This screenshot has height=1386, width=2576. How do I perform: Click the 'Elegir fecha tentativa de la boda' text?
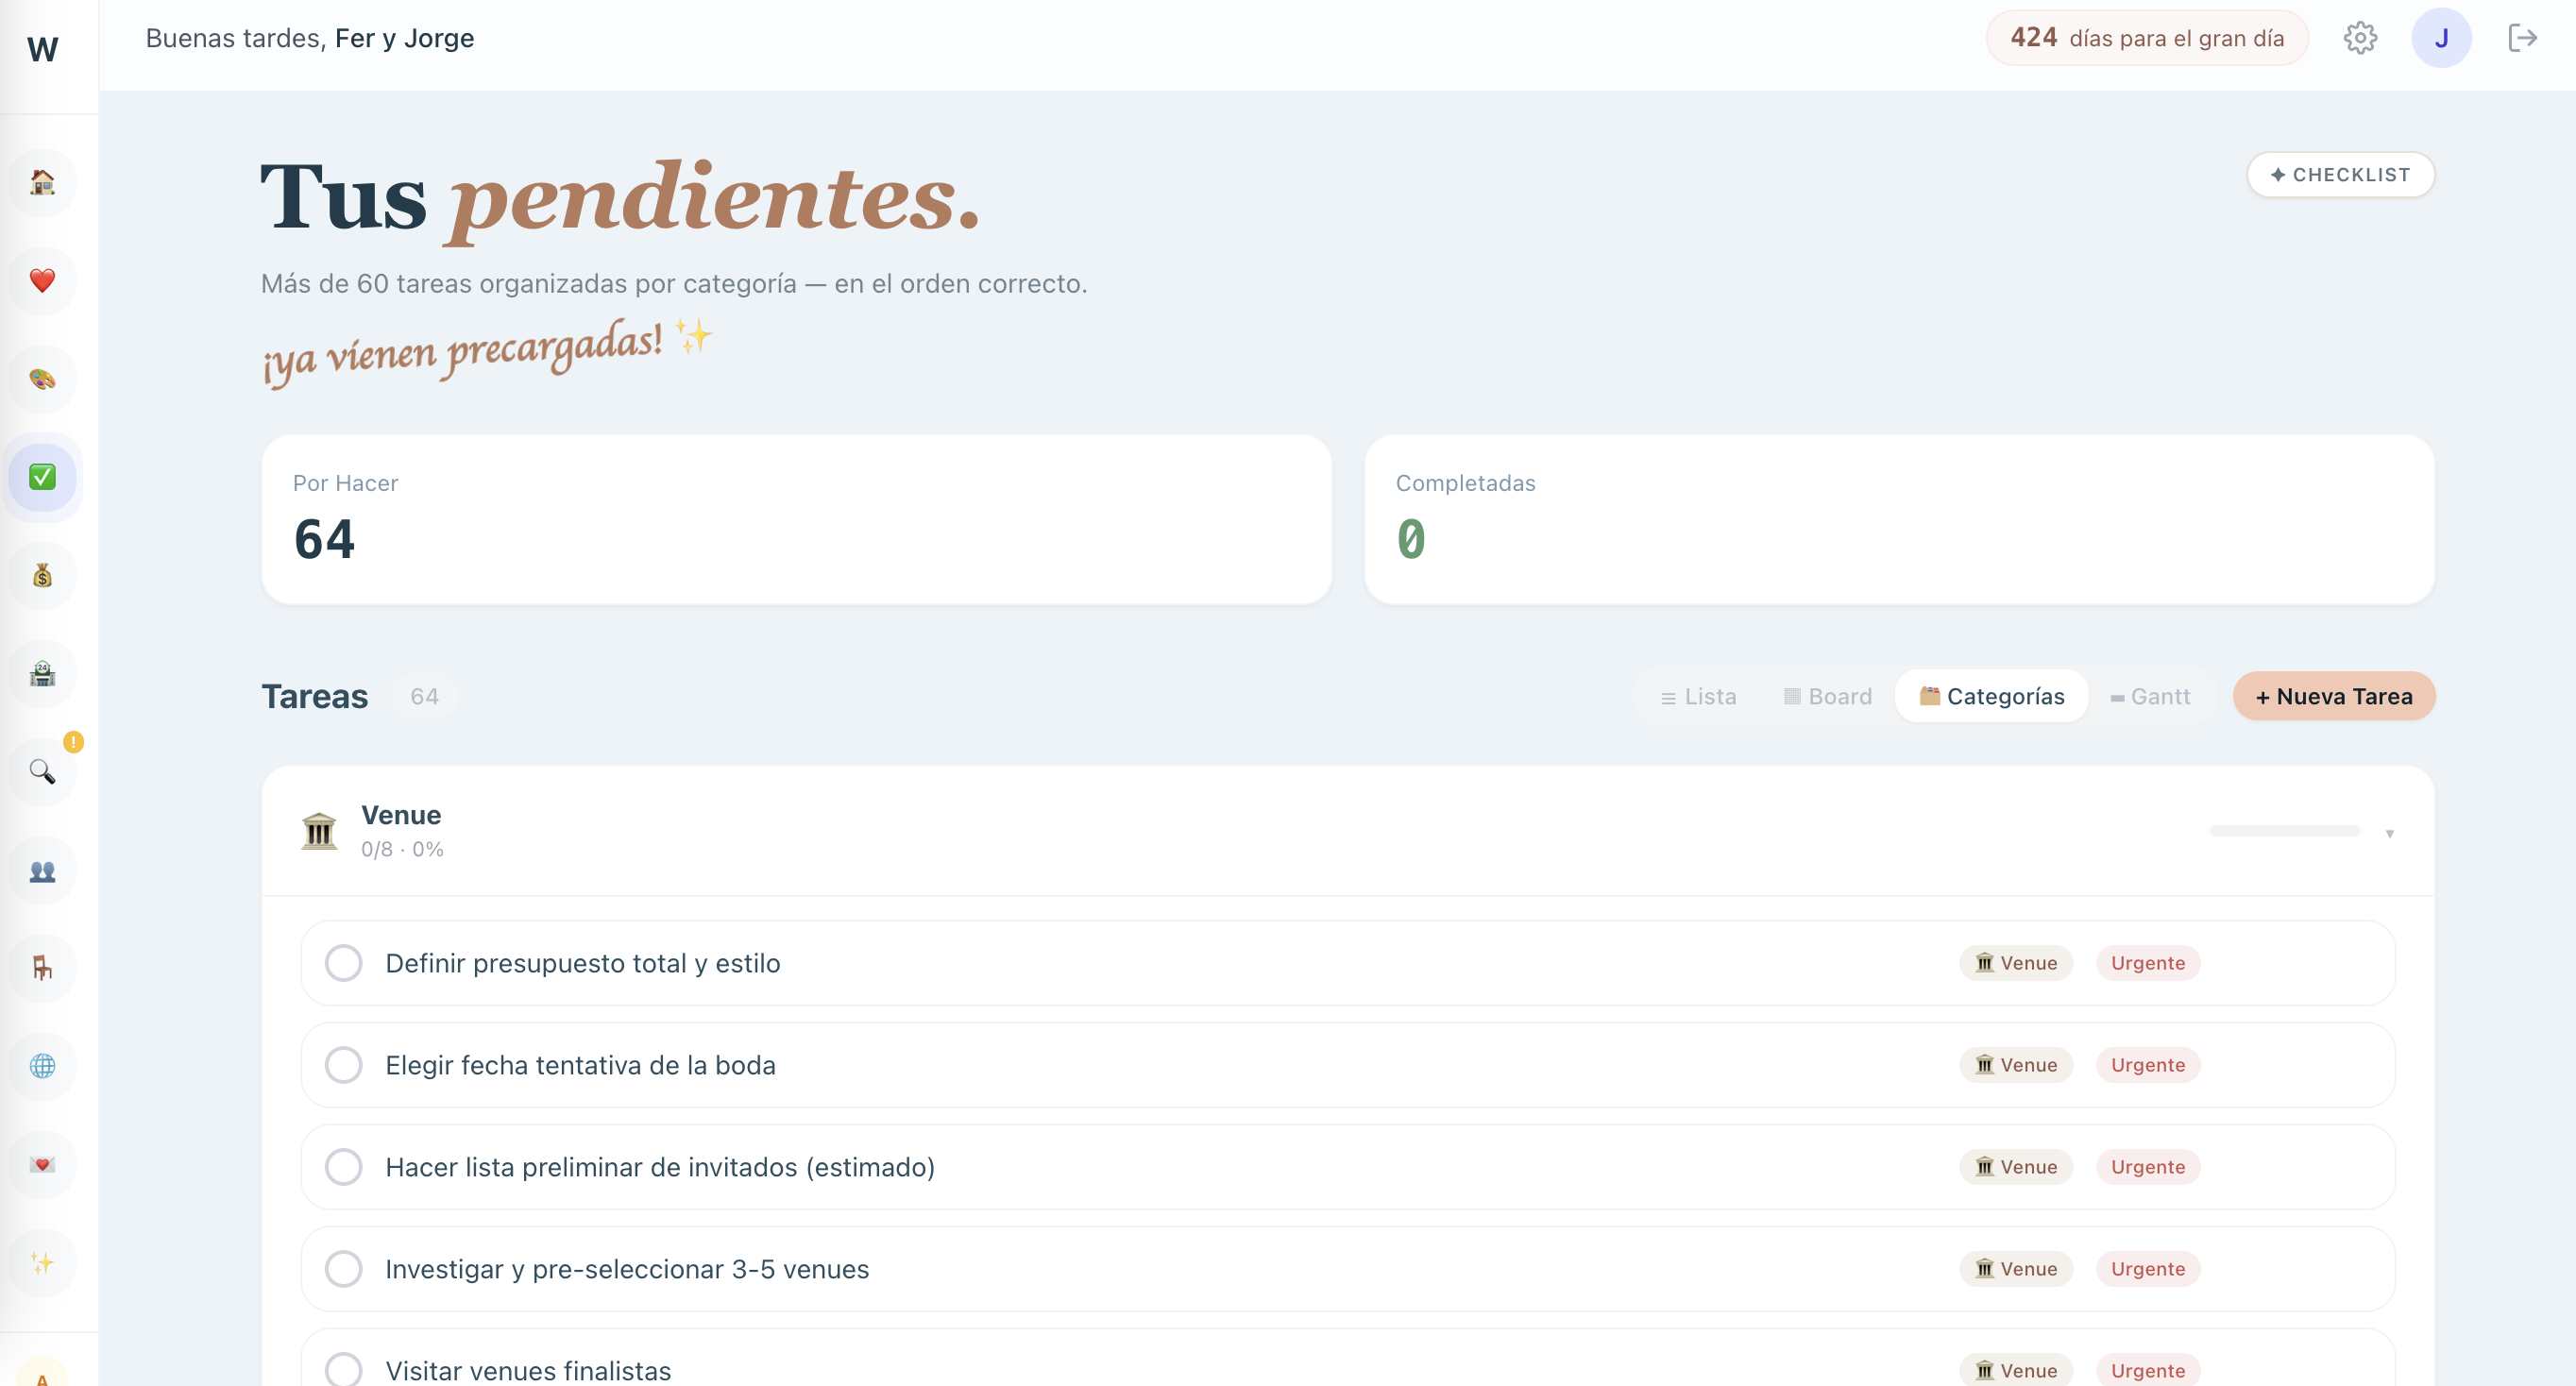pos(580,1065)
